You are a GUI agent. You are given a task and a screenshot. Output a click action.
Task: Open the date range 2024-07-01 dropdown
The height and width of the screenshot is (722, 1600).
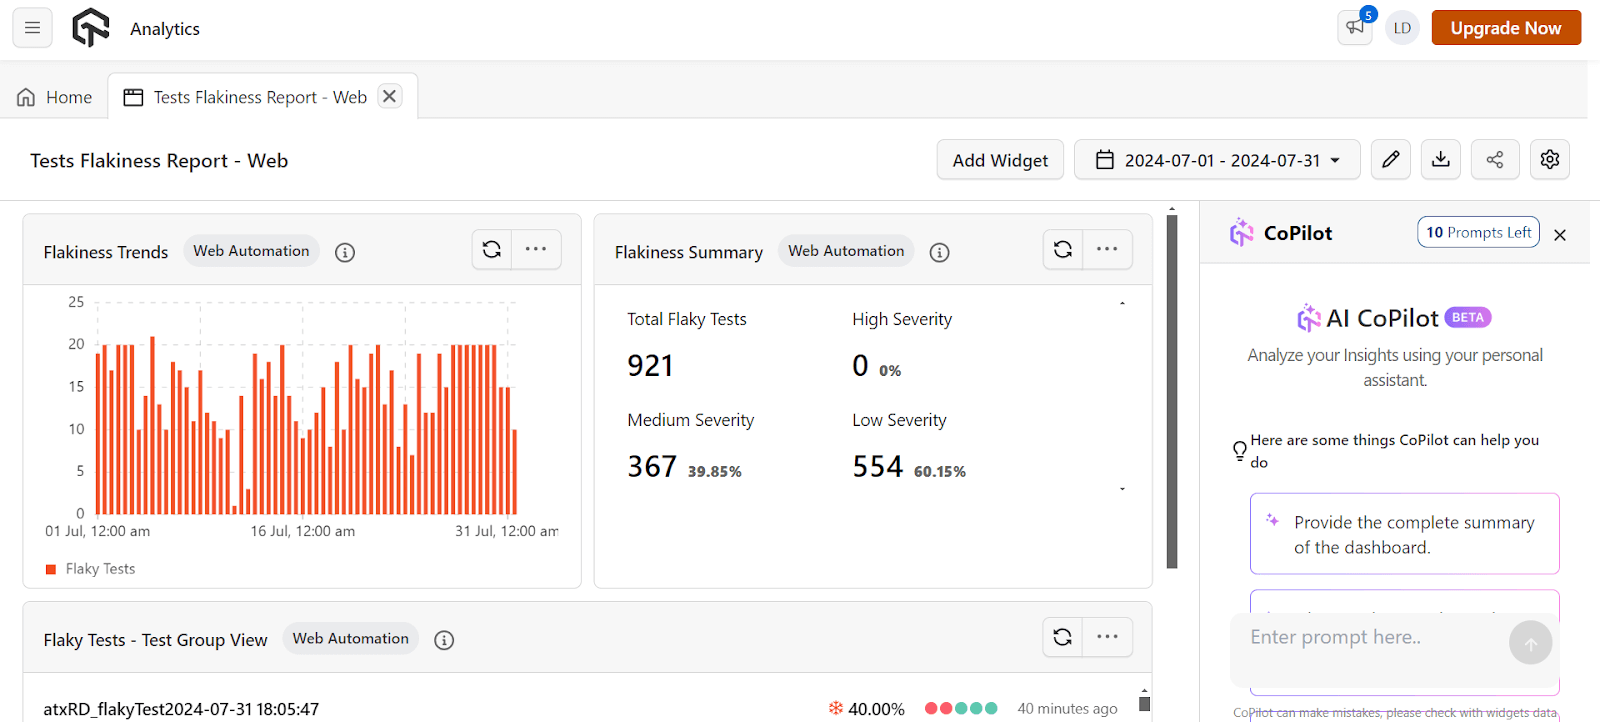pos(1217,160)
